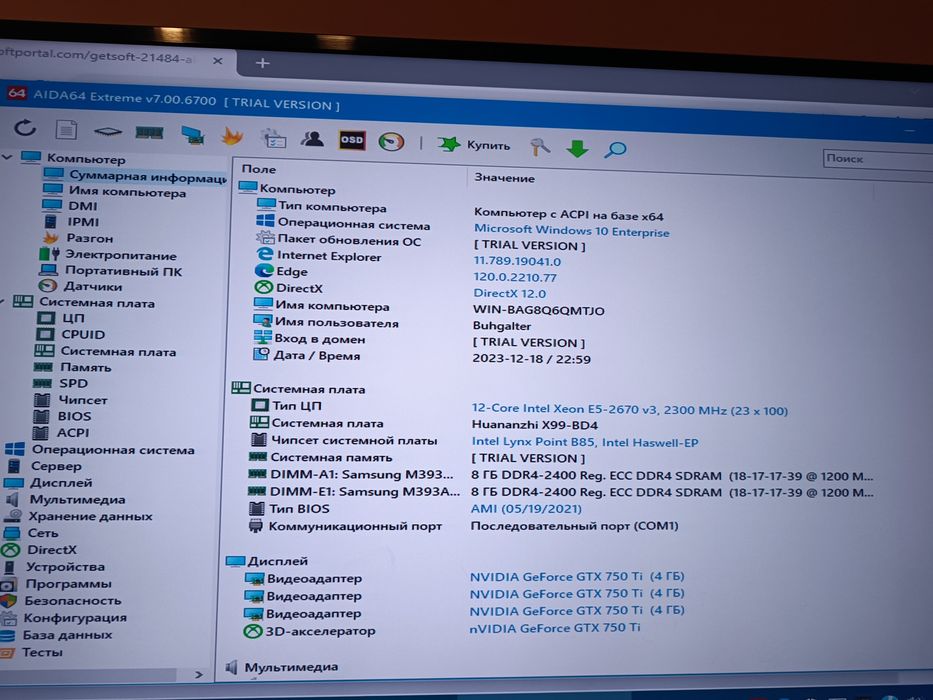Viewport: 933px width, 700px height.
Task: Click the sensor gauge toolbar icon
Action: point(392,142)
